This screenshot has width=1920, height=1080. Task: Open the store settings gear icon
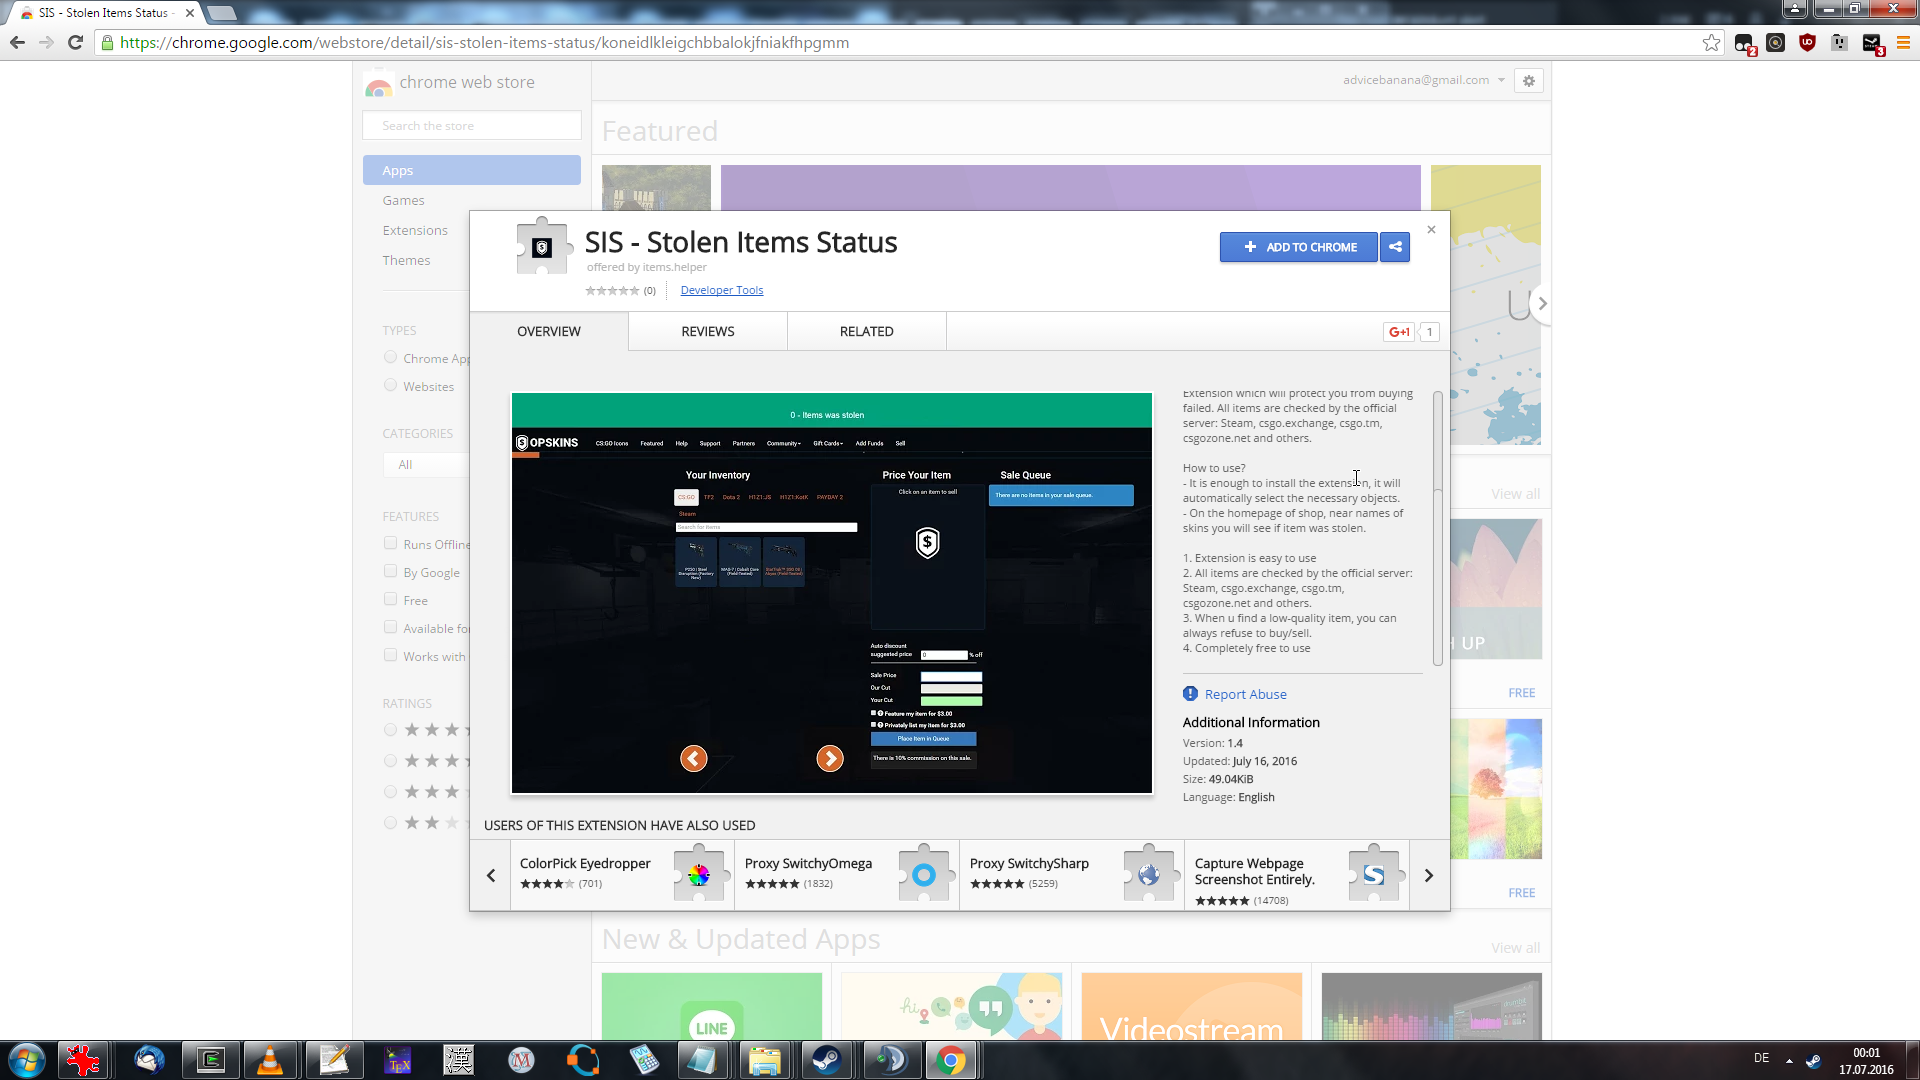[x=1528, y=81]
